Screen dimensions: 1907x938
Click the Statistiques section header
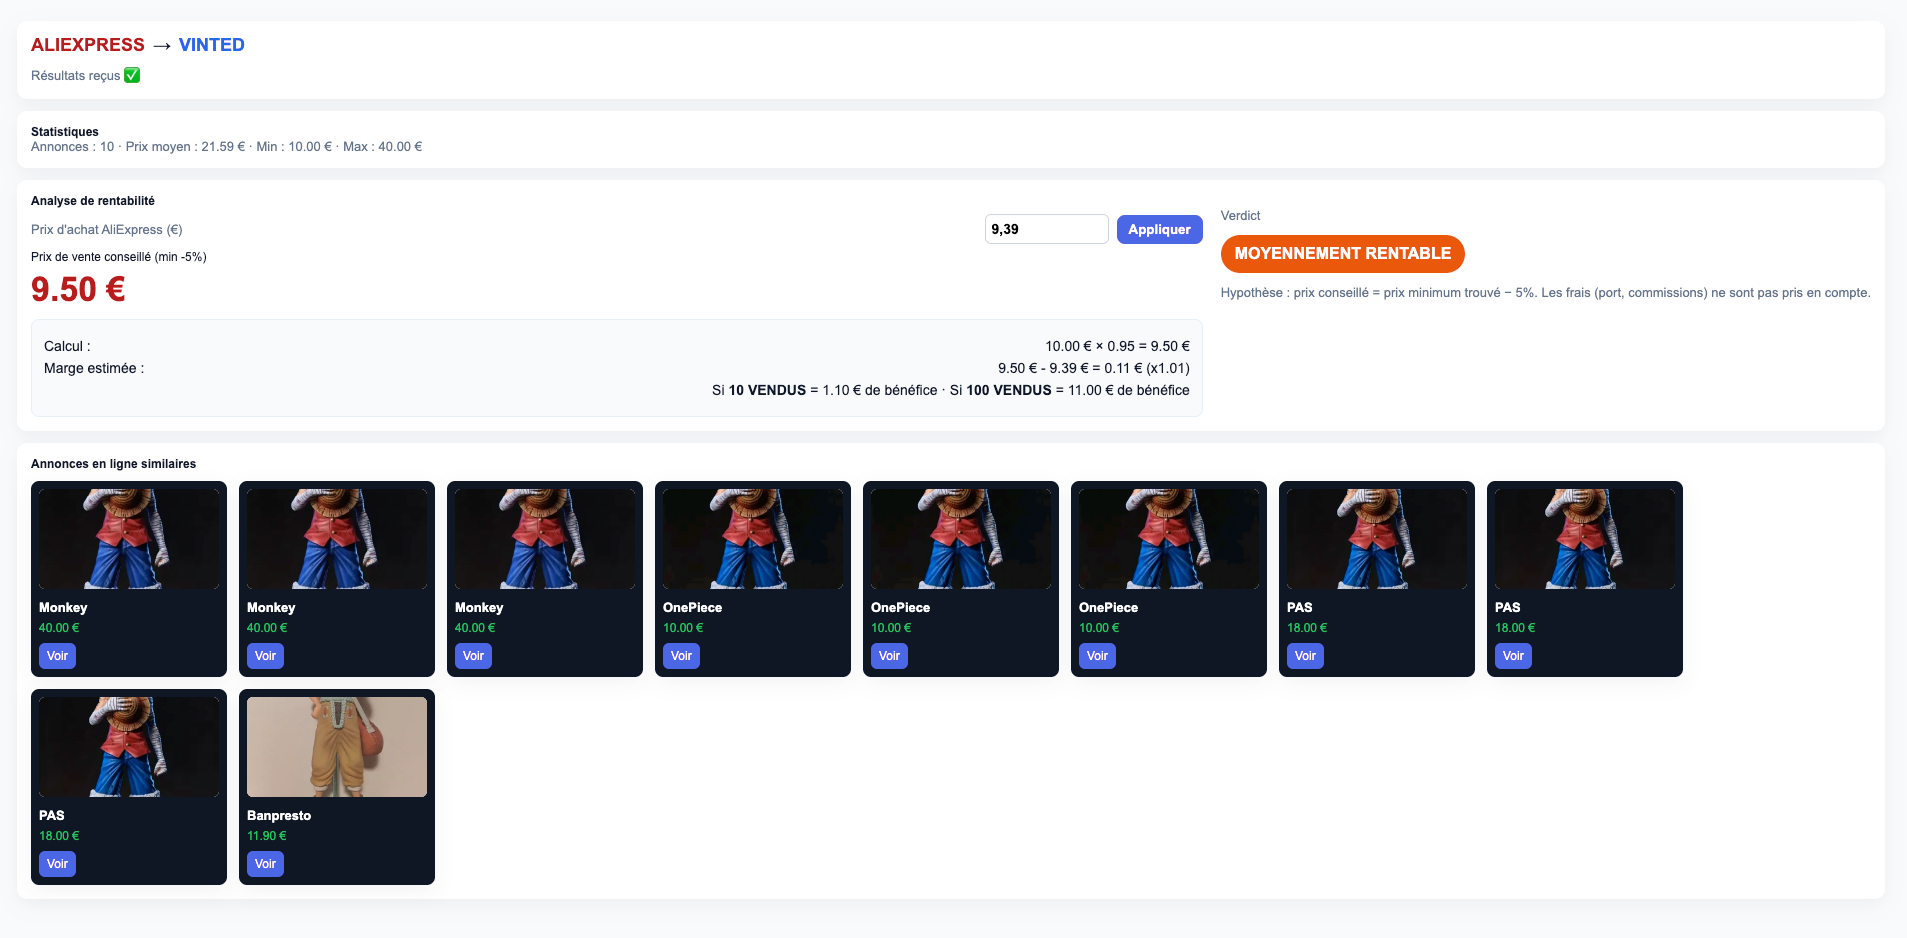coord(64,131)
